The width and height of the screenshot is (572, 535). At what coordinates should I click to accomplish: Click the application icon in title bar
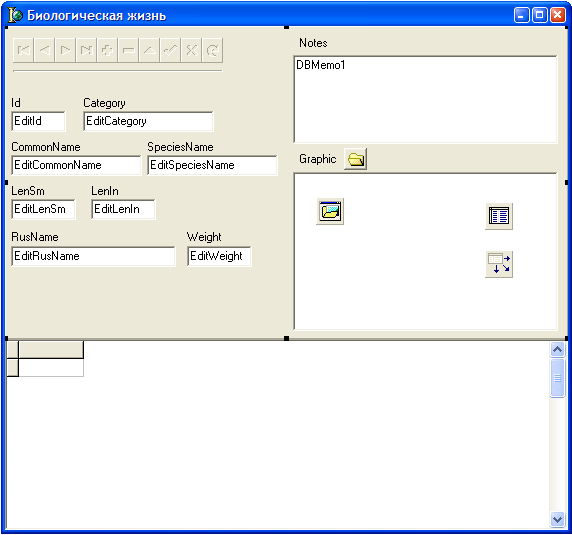pos(15,15)
